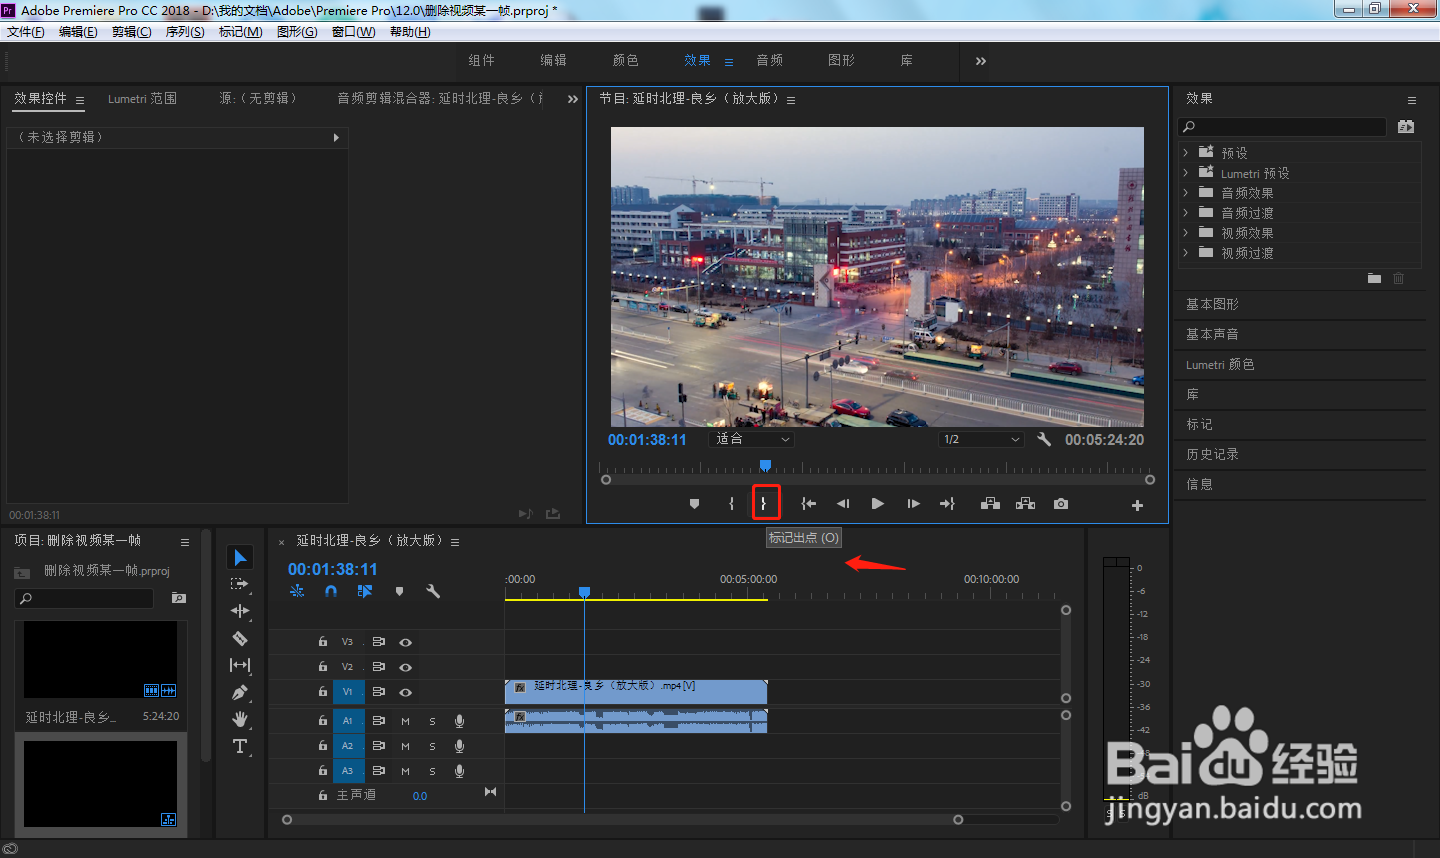
Task: Click the Lift button
Action: tap(990, 504)
